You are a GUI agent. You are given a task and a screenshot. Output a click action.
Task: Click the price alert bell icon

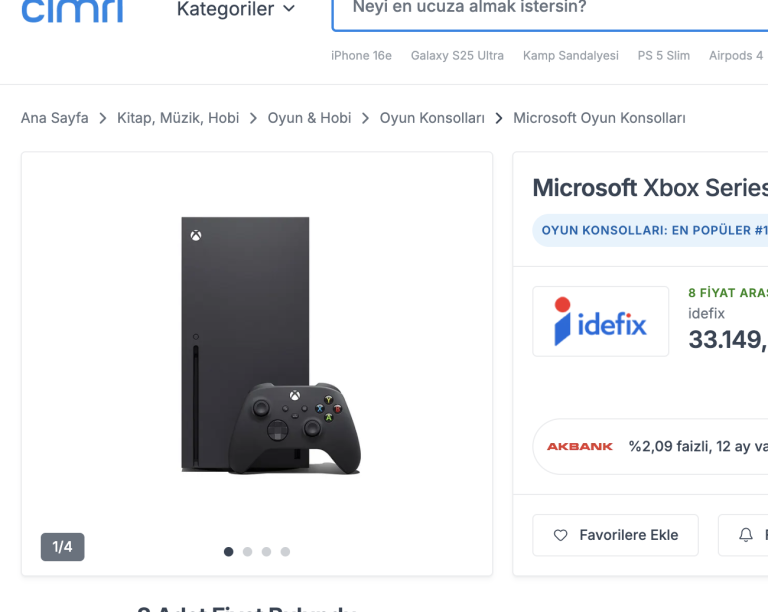click(x=745, y=535)
